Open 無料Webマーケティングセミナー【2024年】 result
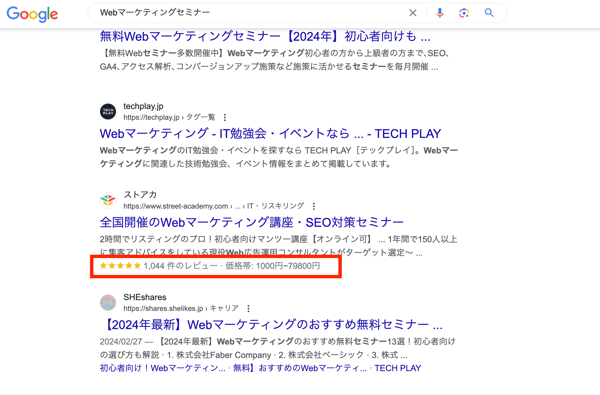The height and width of the screenshot is (395, 600). tap(265, 36)
